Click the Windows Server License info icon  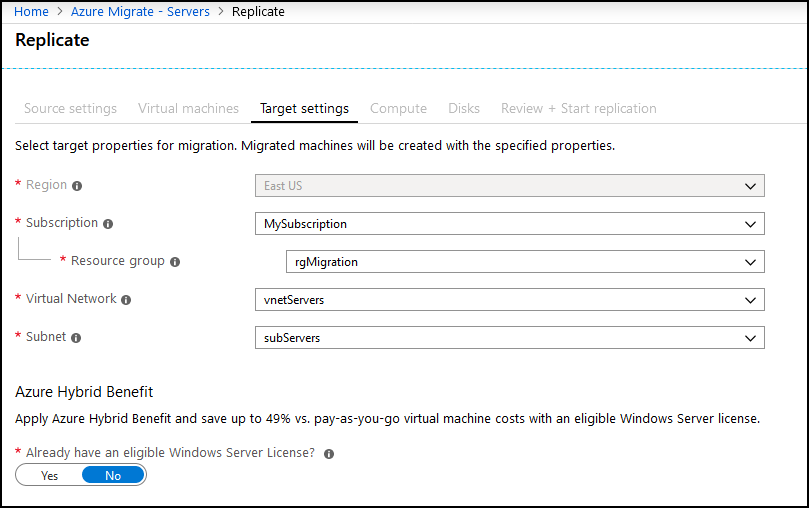[329, 454]
